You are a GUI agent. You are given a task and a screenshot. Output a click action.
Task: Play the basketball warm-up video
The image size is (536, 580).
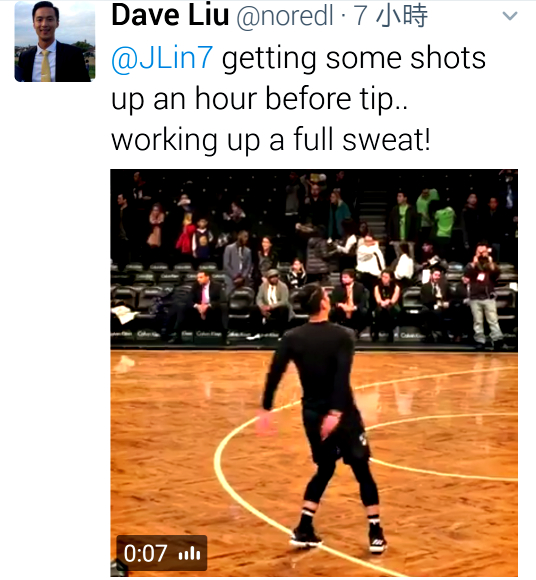click(x=314, y=373)
